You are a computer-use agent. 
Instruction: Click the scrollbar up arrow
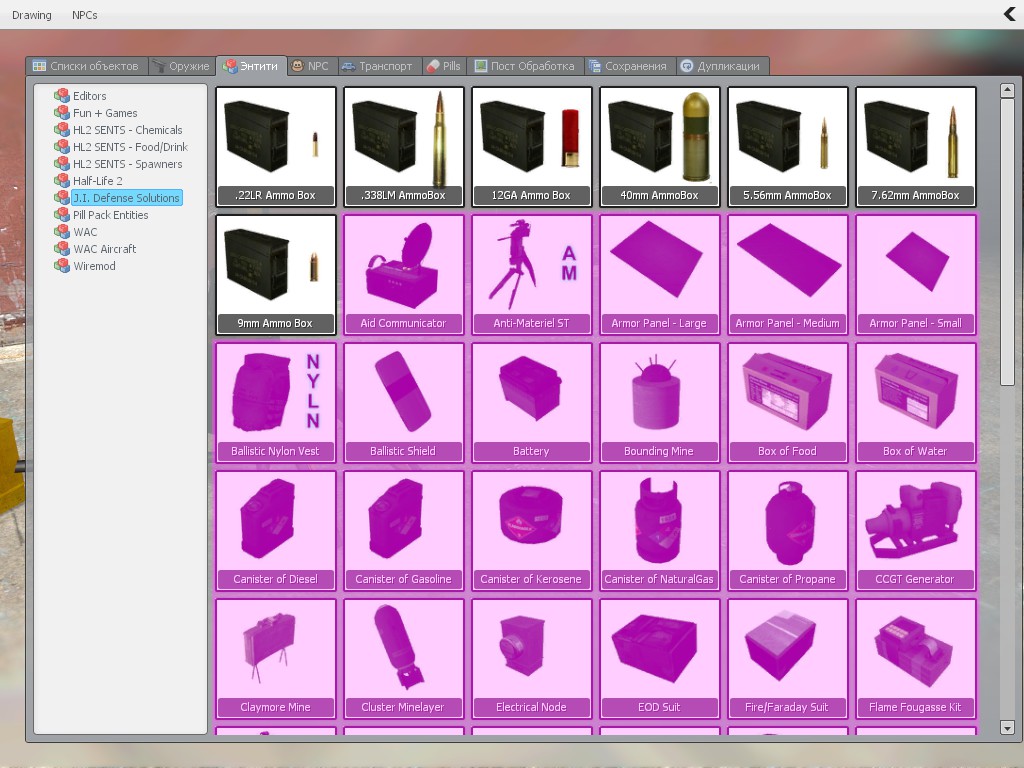coord(1007,89)
